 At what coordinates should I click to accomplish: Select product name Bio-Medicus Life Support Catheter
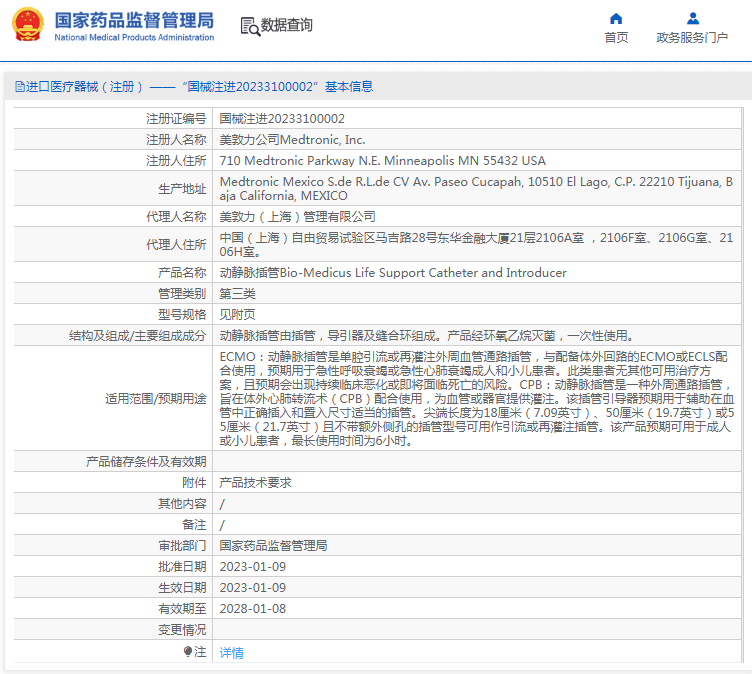coord(393,272)
